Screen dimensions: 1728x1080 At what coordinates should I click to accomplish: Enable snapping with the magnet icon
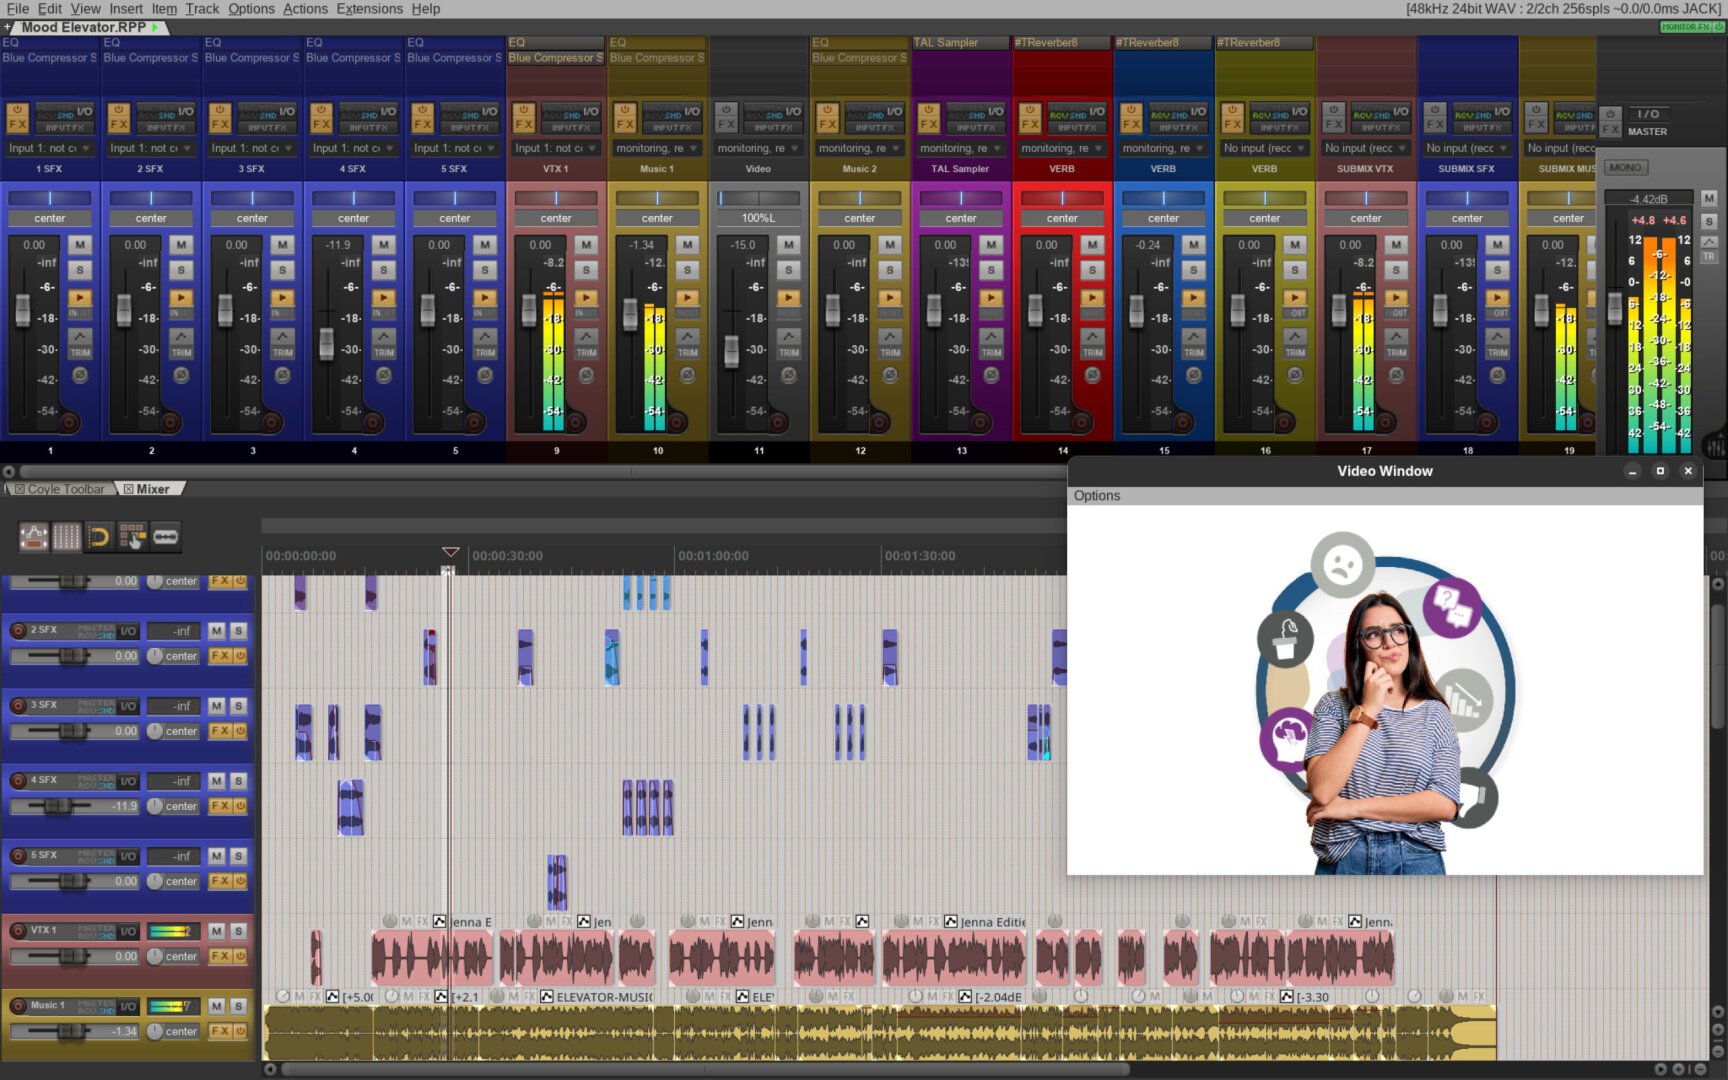99,537
